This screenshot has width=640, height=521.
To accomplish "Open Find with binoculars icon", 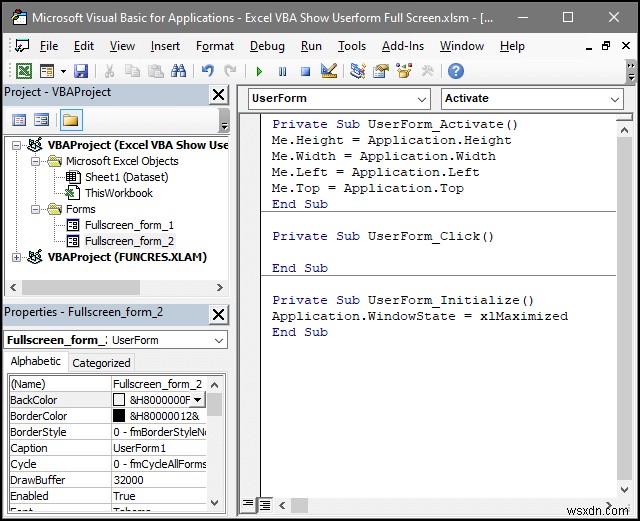I will tap(178, 71).
